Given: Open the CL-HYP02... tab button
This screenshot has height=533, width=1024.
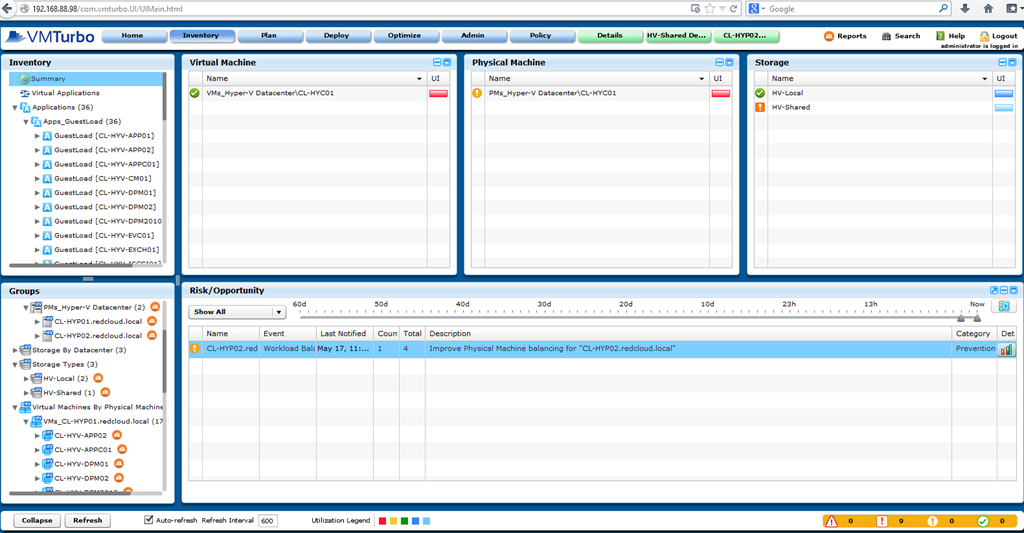Looking at the screenshot, I should [745, 36].
